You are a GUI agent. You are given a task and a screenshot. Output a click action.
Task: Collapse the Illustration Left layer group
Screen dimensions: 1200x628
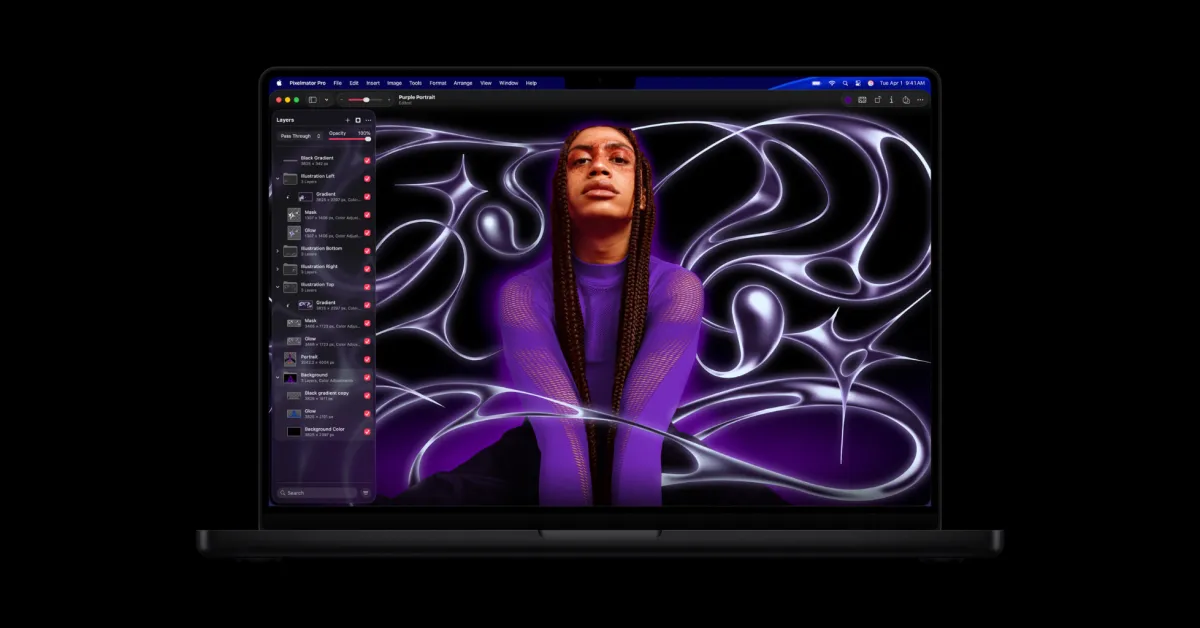click(x=279, y=177)
